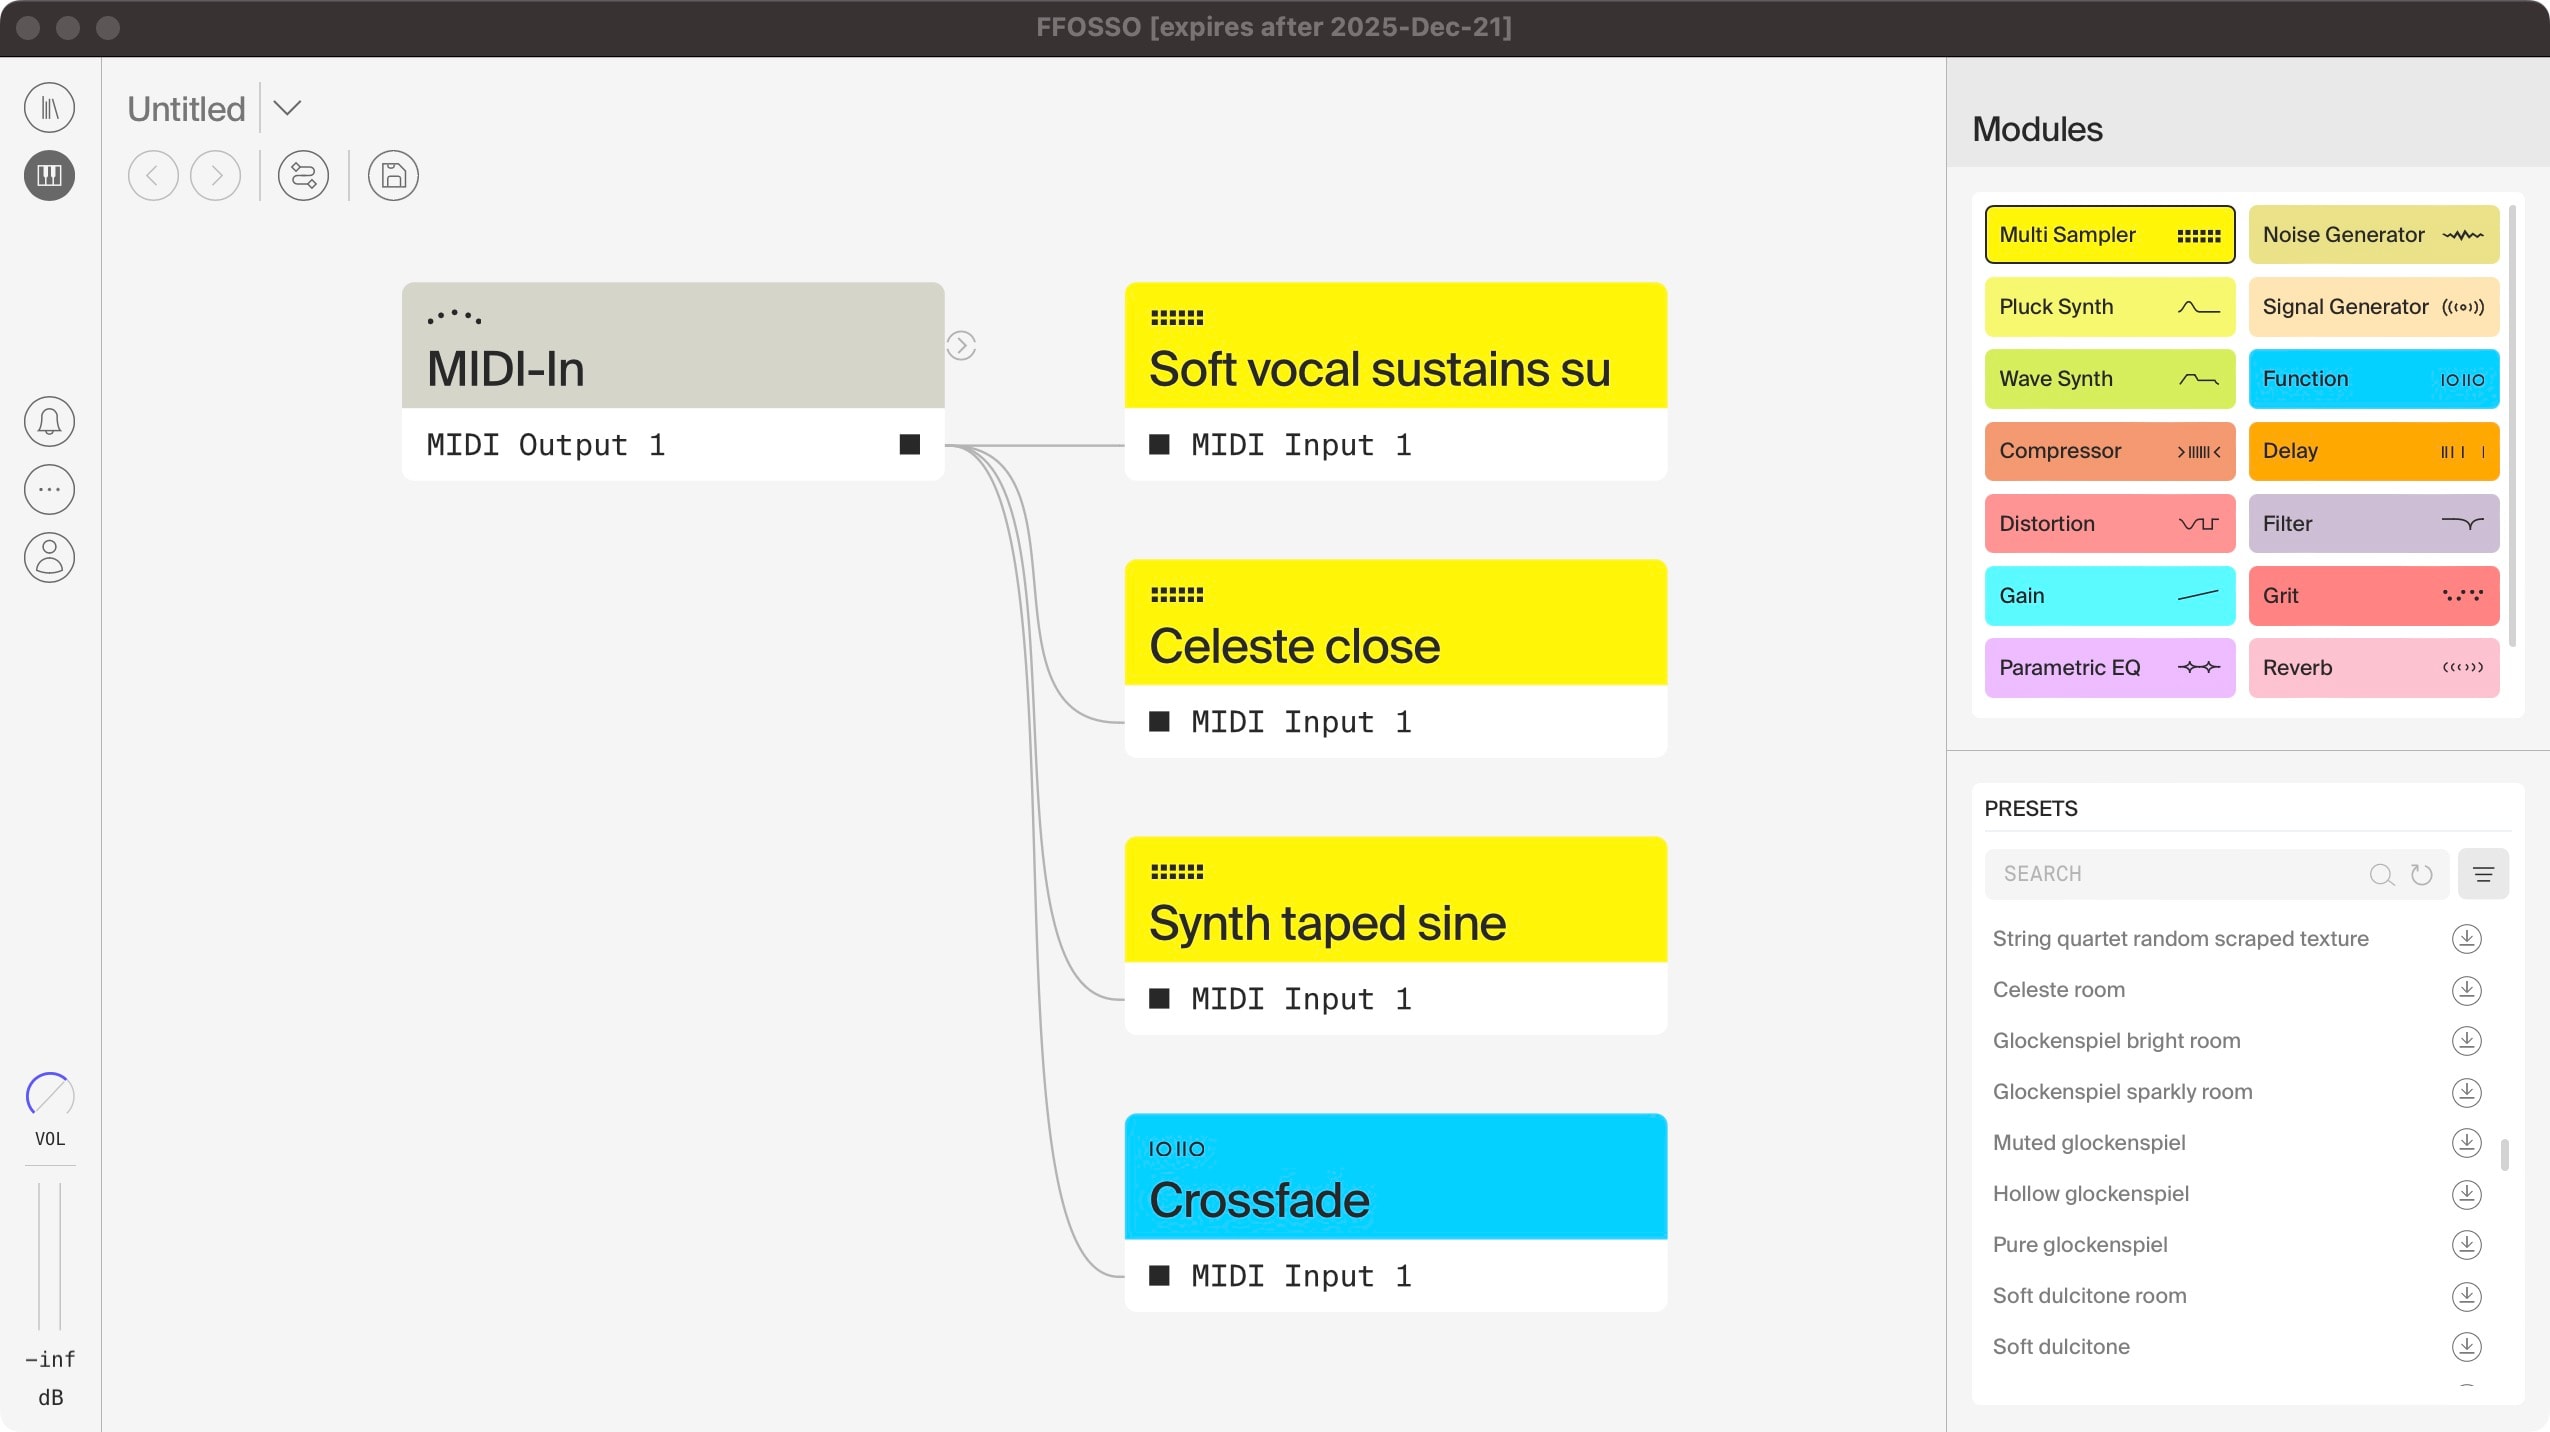Image resolution: width=2550 pixels, height=1432 pixels.
Task: Toggle MIDI Input 1 on Crossfade module
Action: pyautogui.click(x=1160, y=1275)
